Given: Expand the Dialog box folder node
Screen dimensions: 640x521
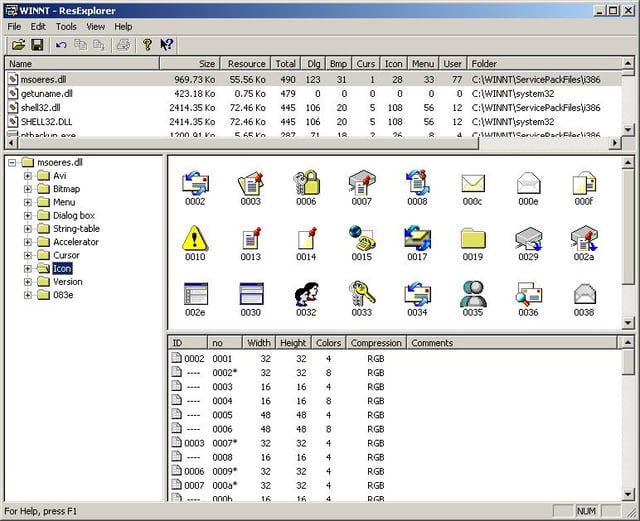Looking at the screenshot, I should click(27, 216).
